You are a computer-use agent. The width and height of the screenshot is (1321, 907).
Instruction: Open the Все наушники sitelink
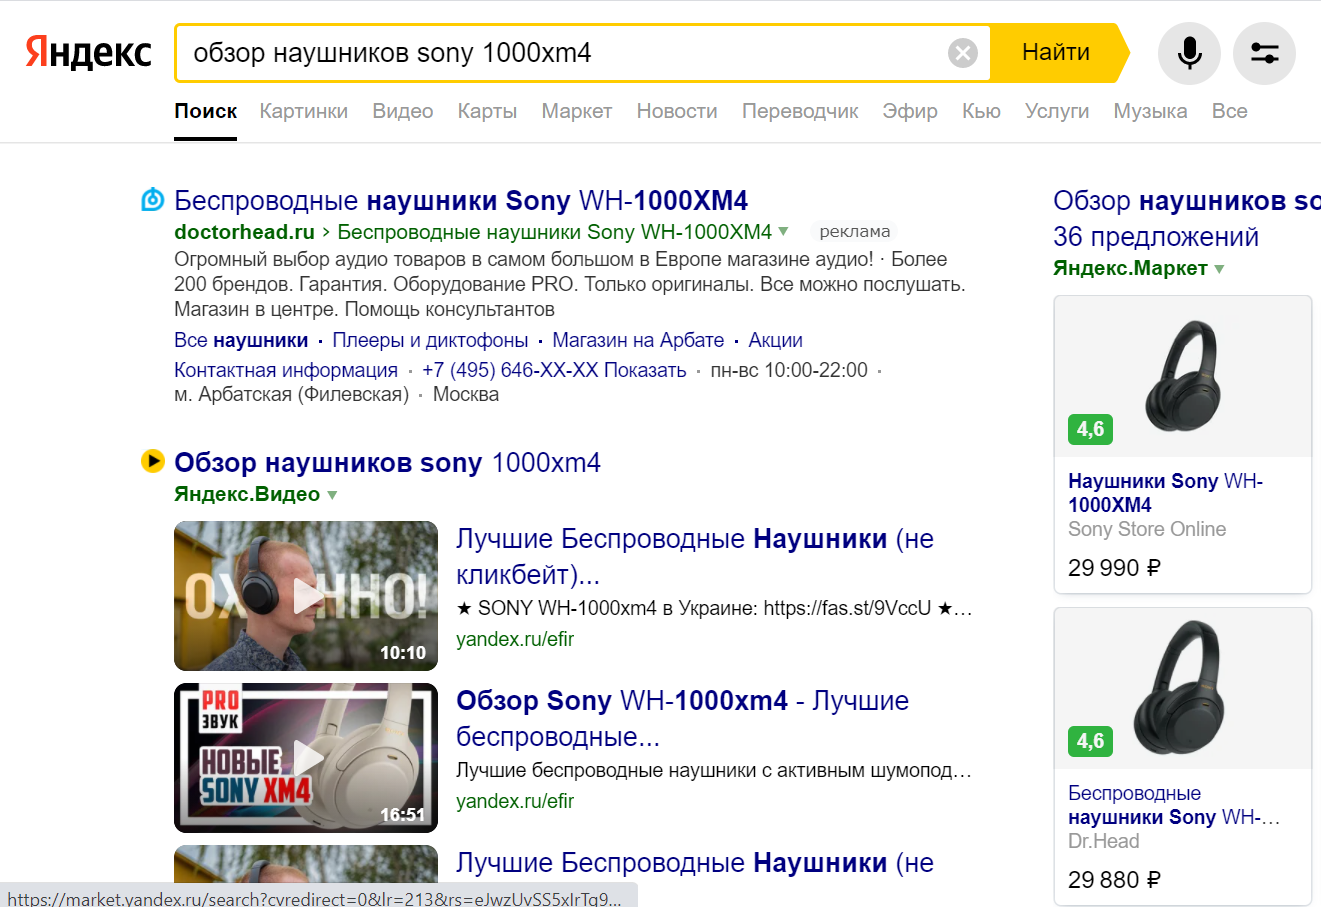(x=241, y=340)
